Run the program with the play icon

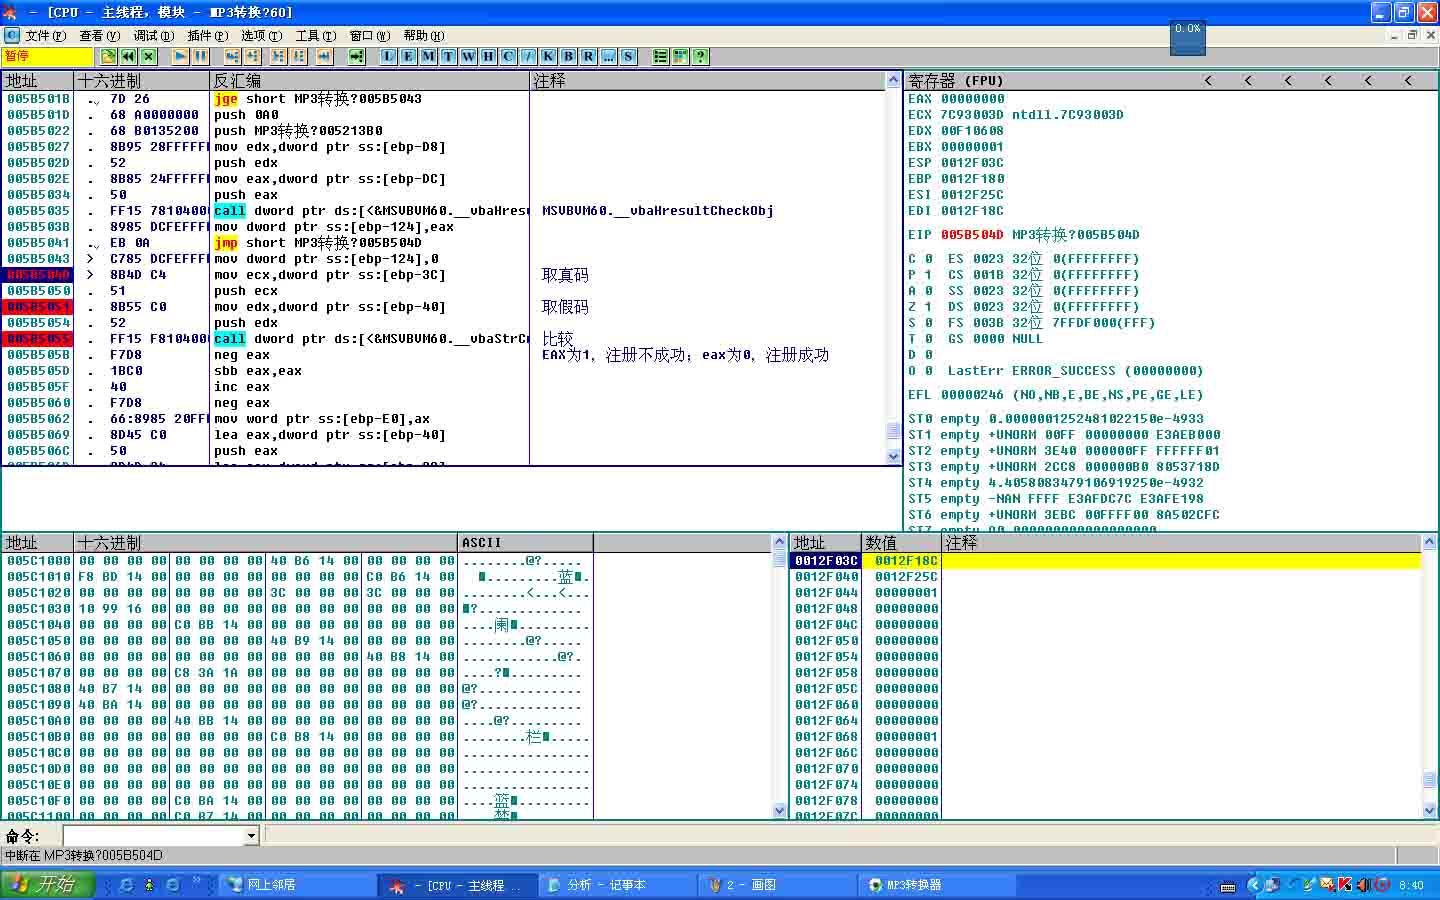(180, 57)
